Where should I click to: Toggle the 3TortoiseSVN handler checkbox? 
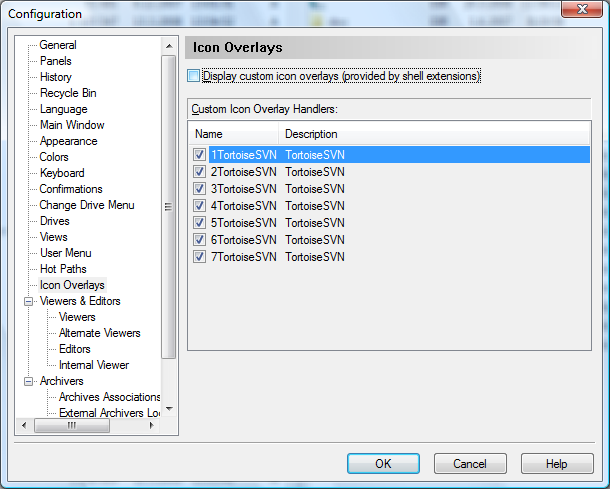[199, 189]
